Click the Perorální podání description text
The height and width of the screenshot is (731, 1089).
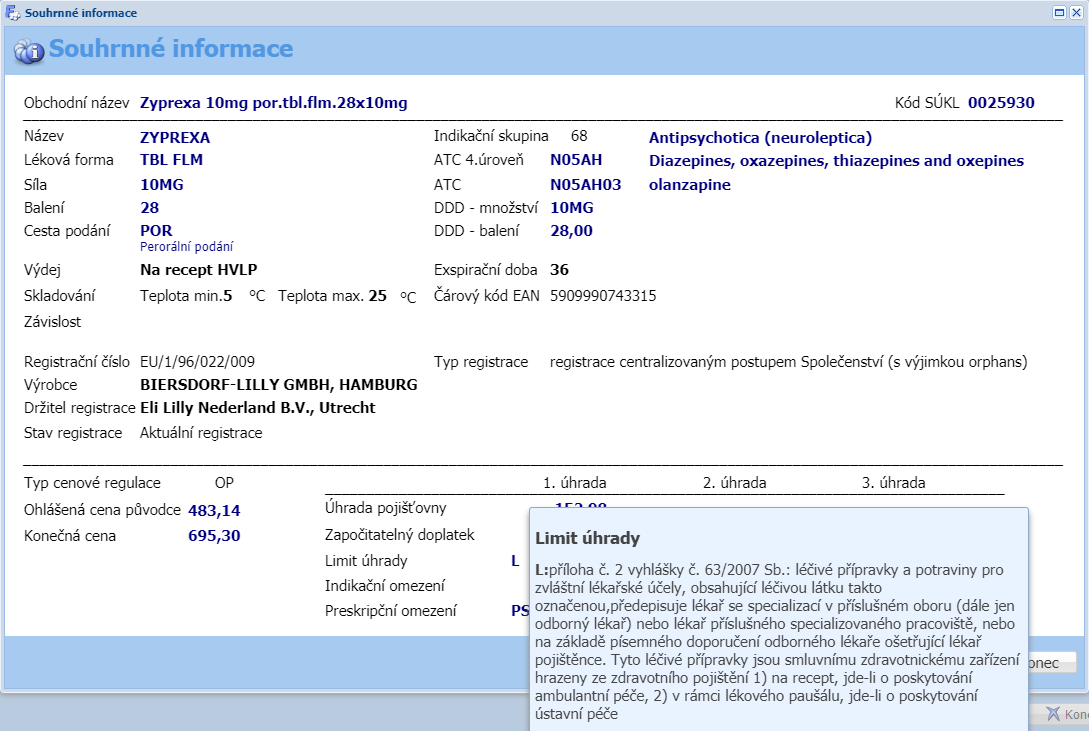click(187, 246)
